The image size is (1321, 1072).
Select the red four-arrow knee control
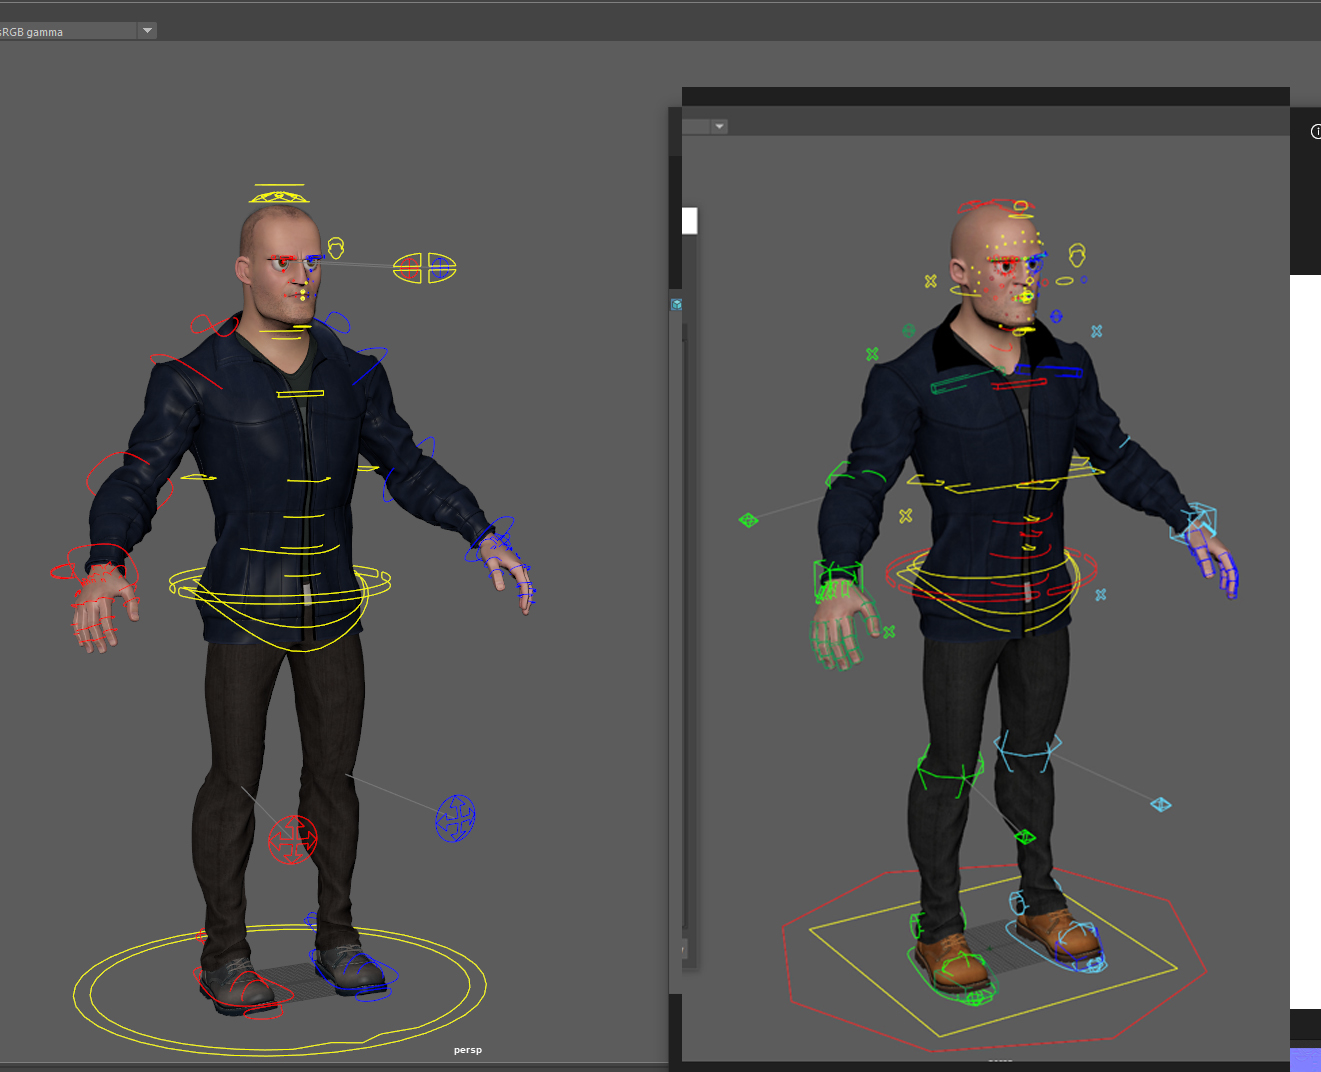[x=292, y=839]
